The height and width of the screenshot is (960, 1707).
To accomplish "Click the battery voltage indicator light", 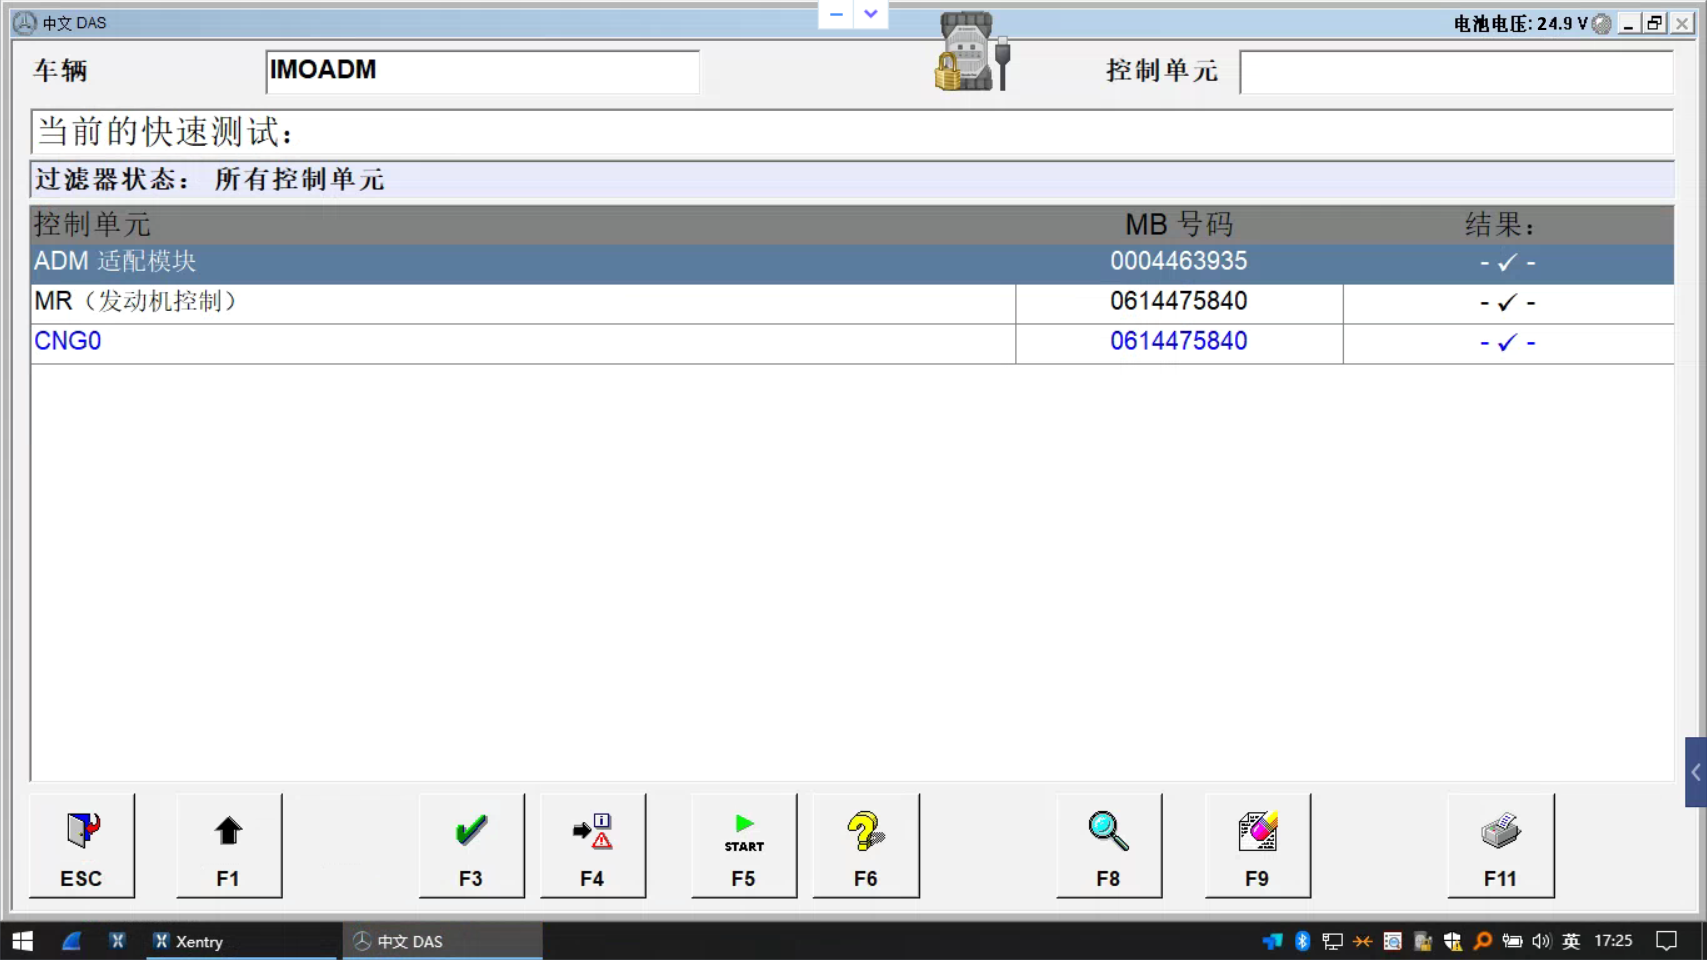I will point(1602,24).
